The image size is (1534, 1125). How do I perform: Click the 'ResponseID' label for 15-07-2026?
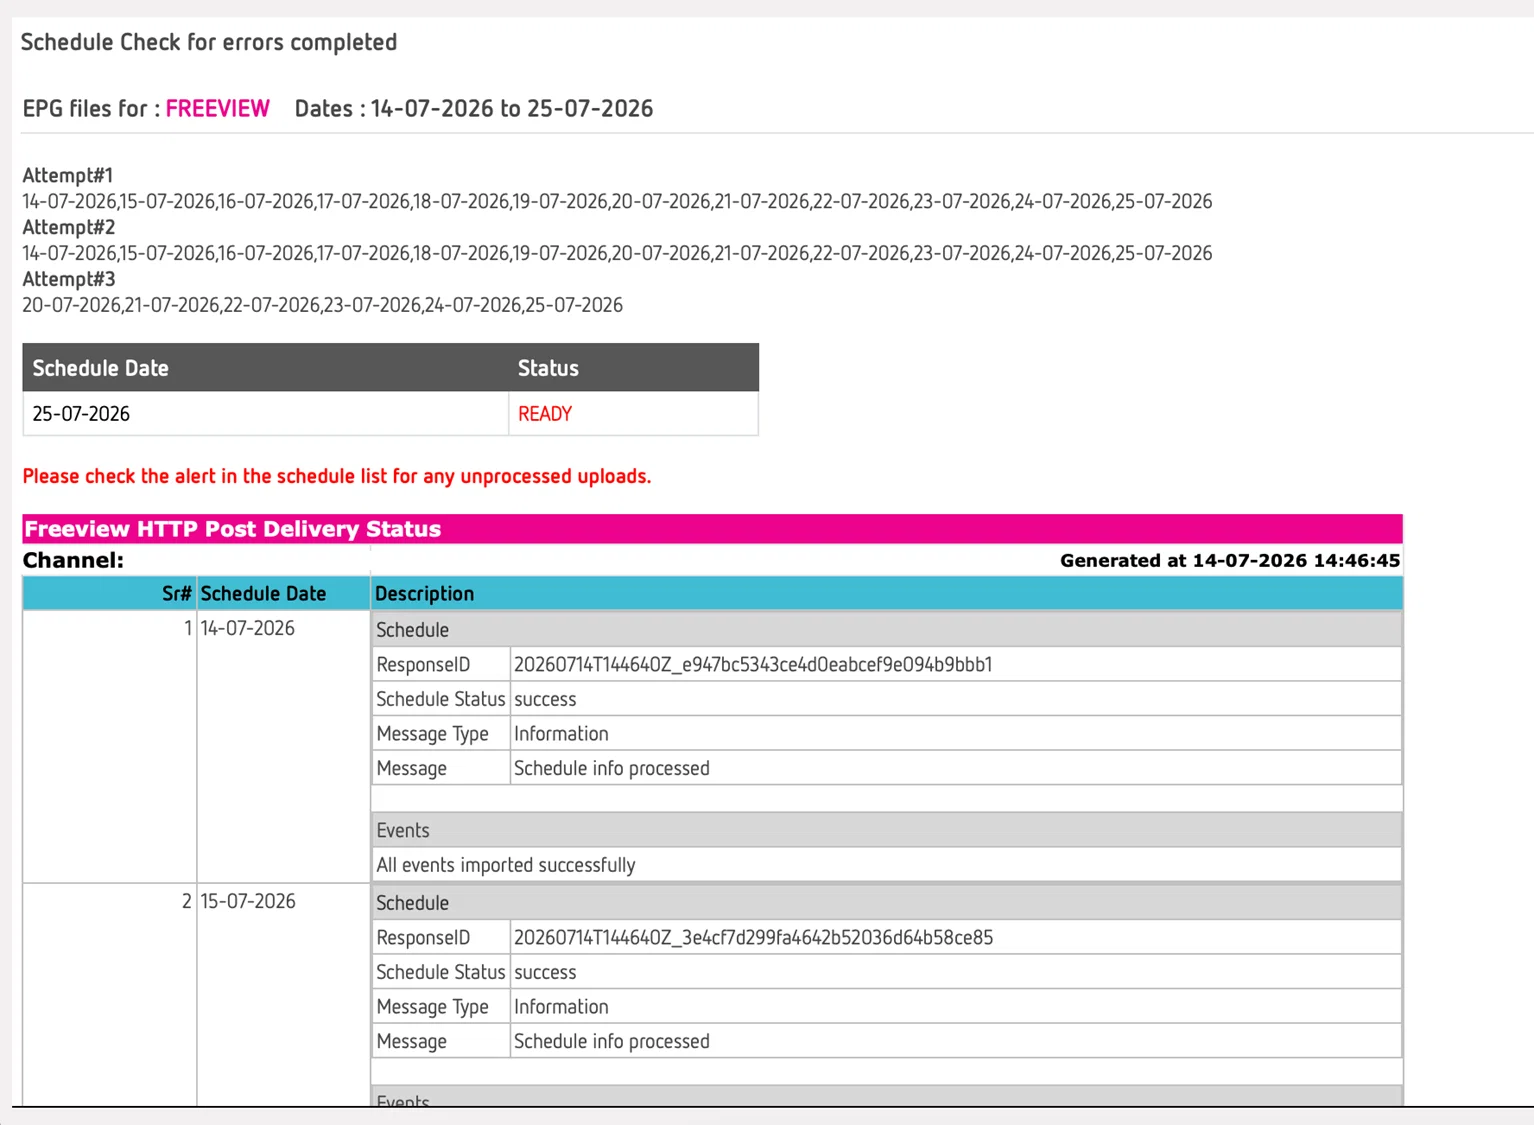[x=423, y=938]
